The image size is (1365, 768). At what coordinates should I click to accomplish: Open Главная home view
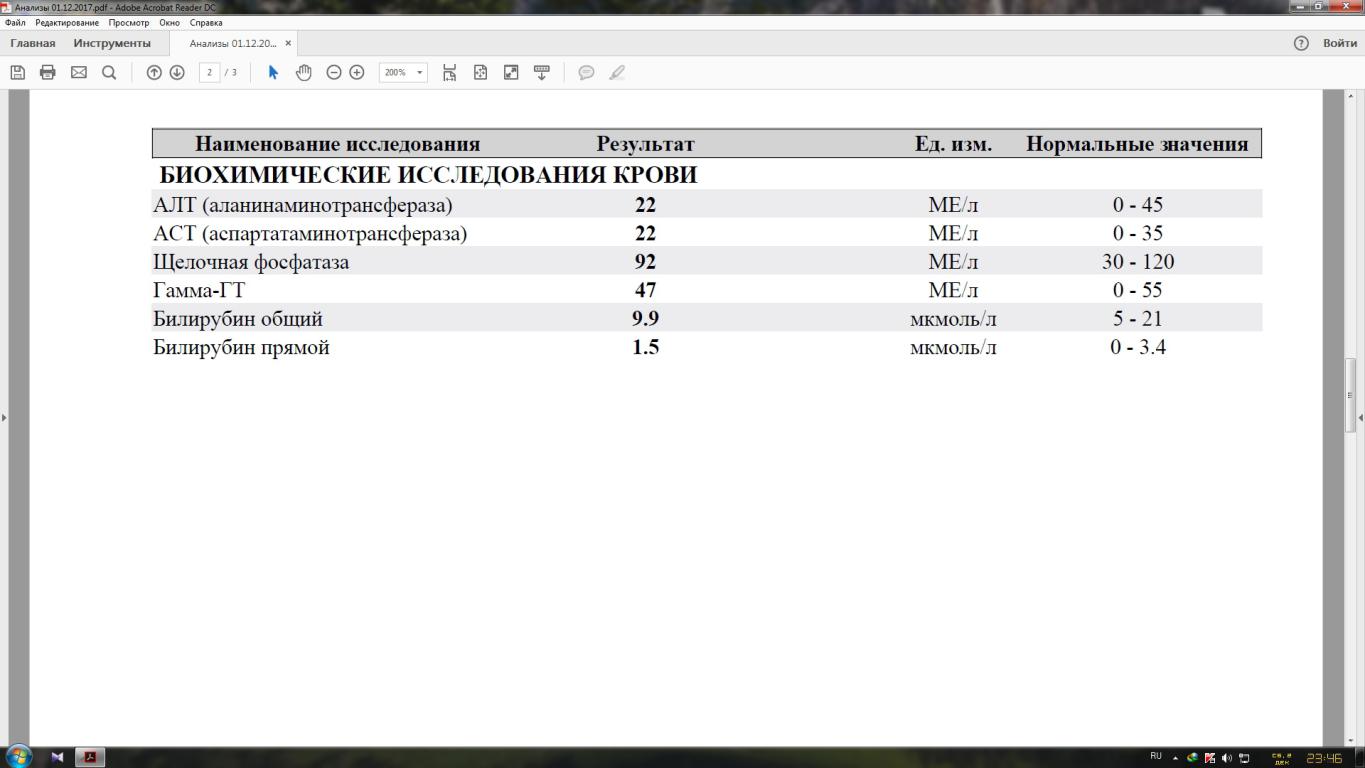tap(33, 43)
